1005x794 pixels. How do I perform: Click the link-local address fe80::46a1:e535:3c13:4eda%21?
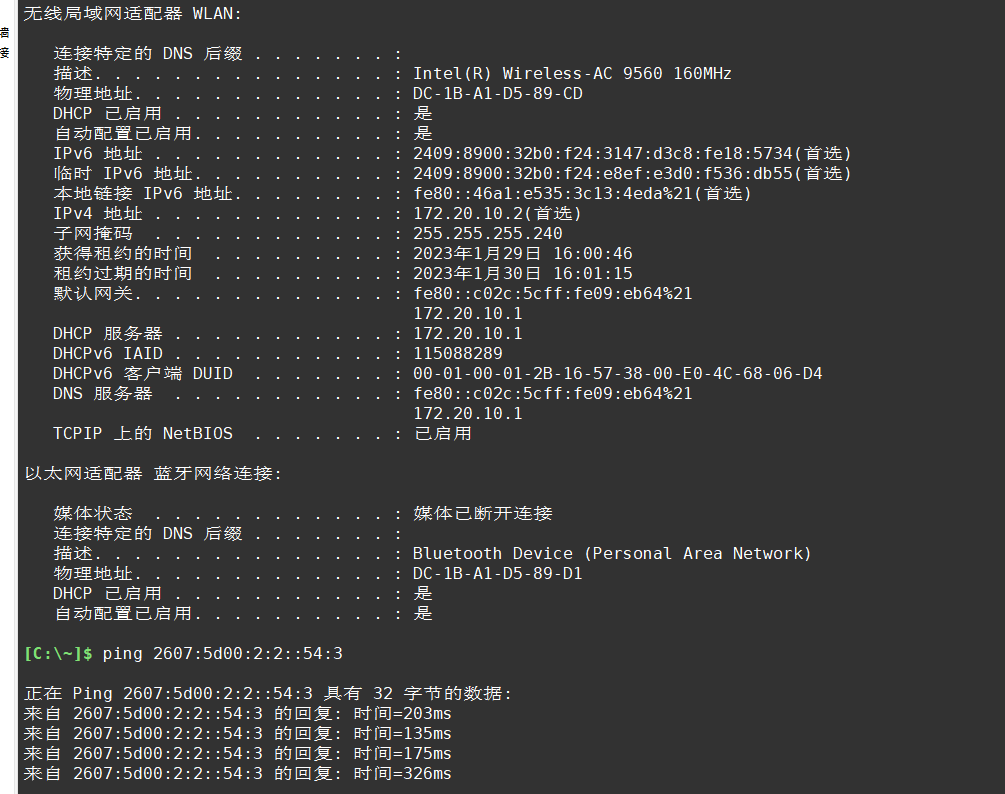pyautogui.click(x=582, y=194)
